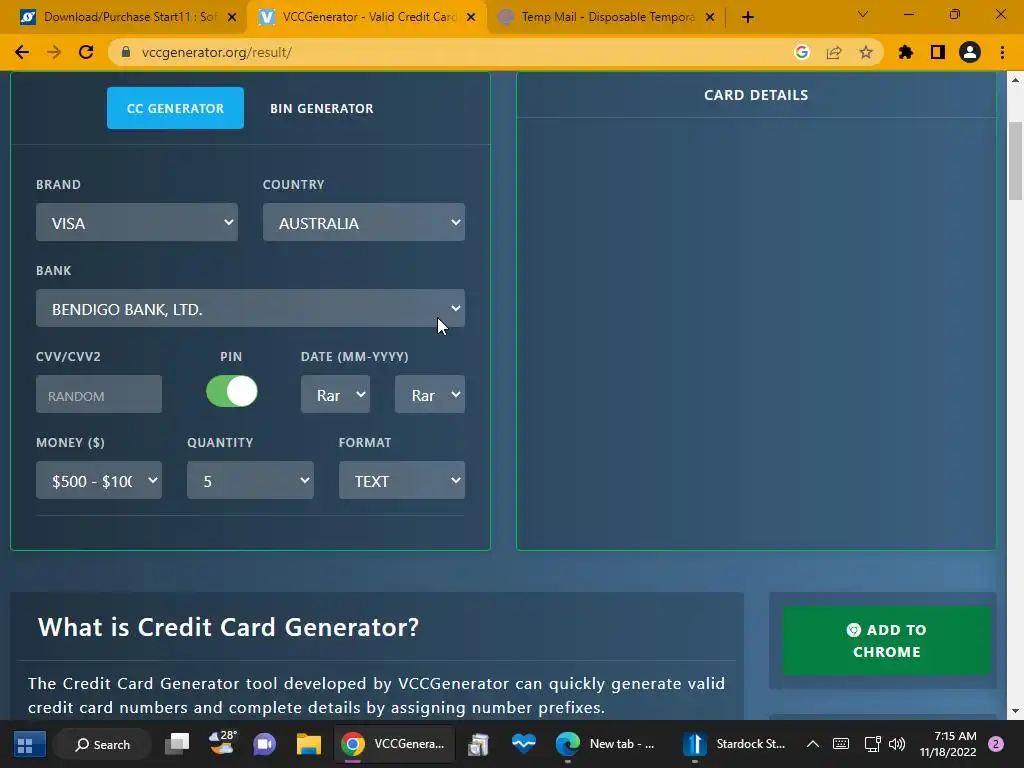1024x768 pixels.
Task: Reload the current page
Action: click(86, 52)
